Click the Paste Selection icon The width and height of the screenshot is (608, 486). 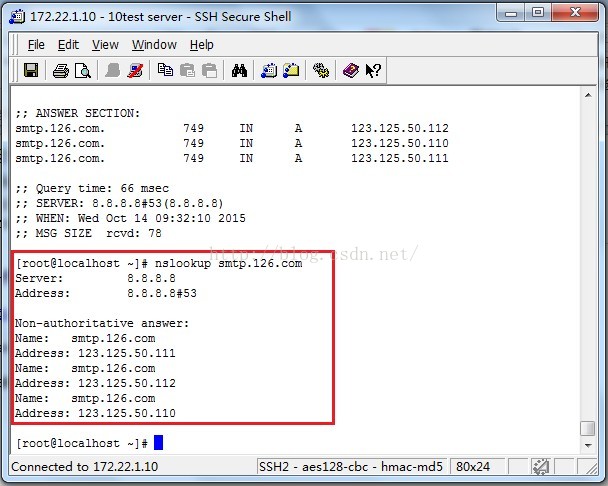pos(209,70)
